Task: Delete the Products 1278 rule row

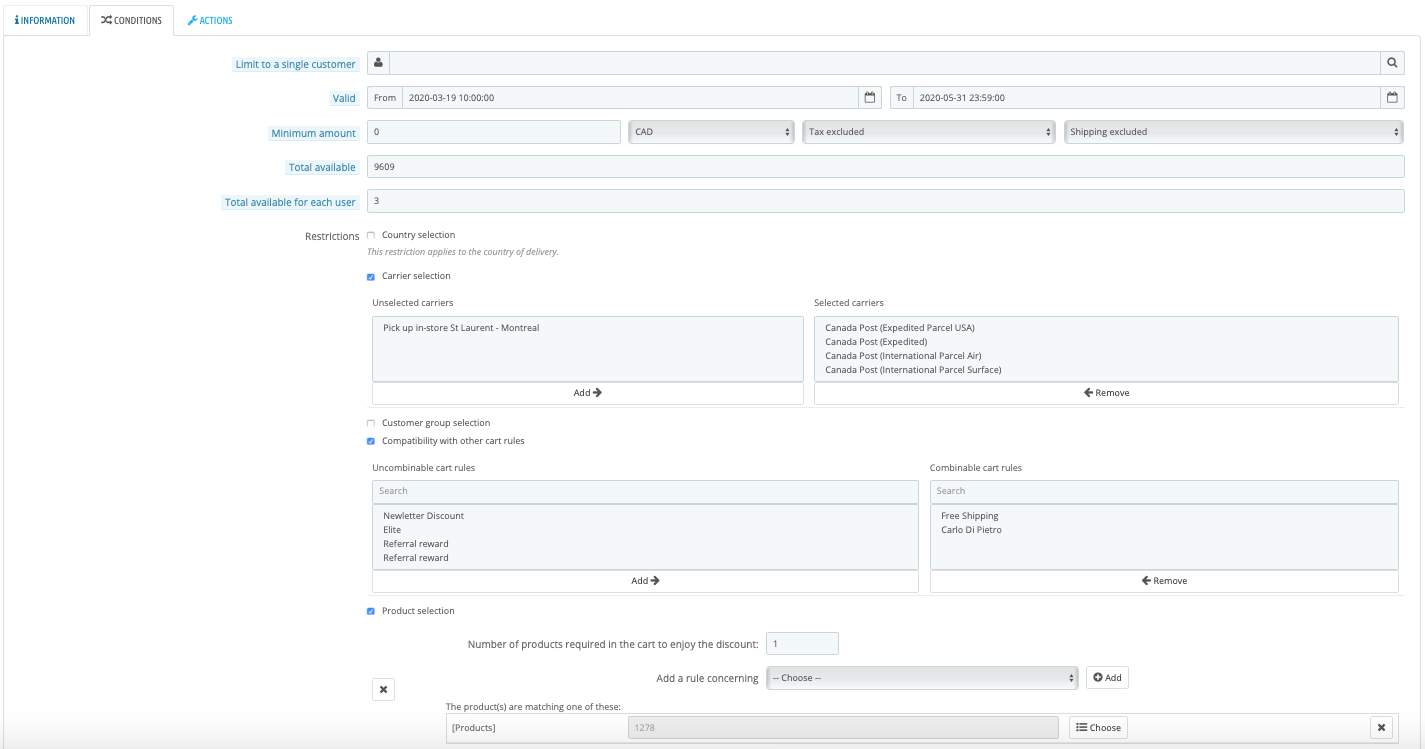Action: coord(1381,727)
